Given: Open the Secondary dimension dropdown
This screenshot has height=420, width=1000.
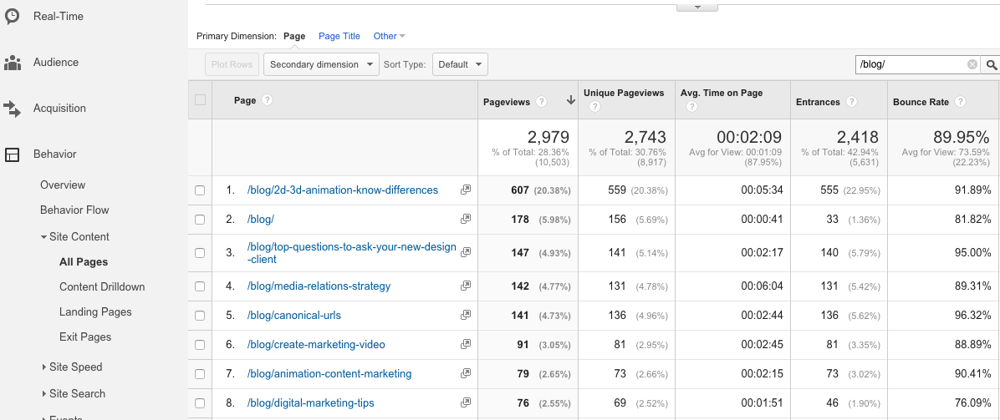Looking at the screenshot, I should pyautogui.click(x=321, y=64).
